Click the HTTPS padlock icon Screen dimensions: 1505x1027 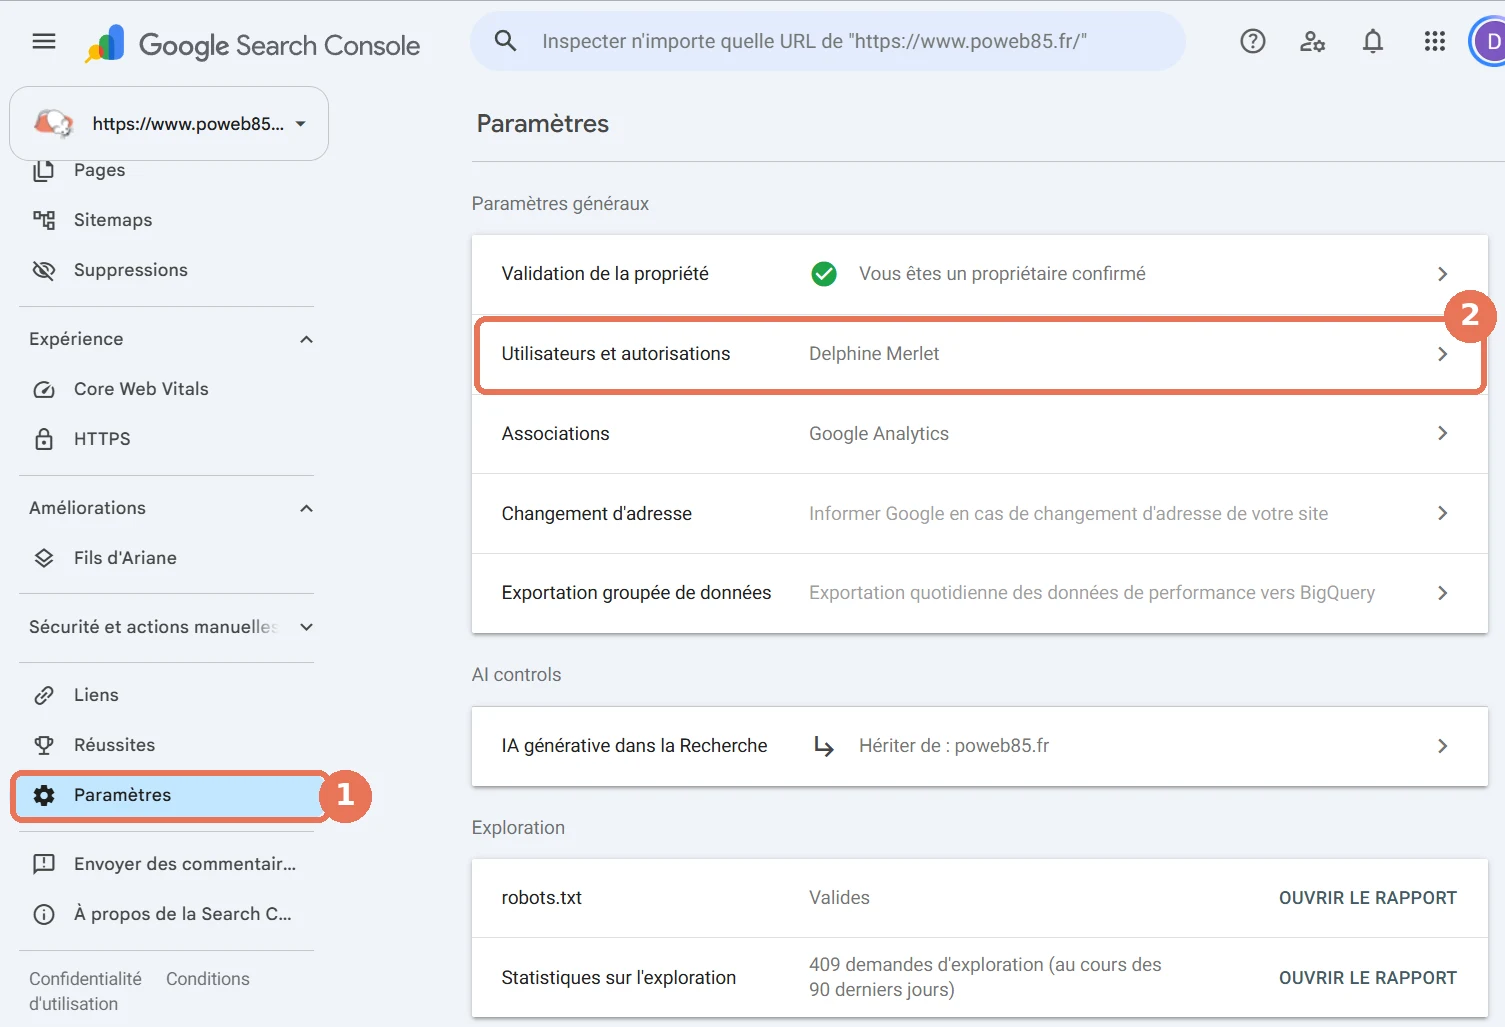pyautogui.click(x=44, y=439)
